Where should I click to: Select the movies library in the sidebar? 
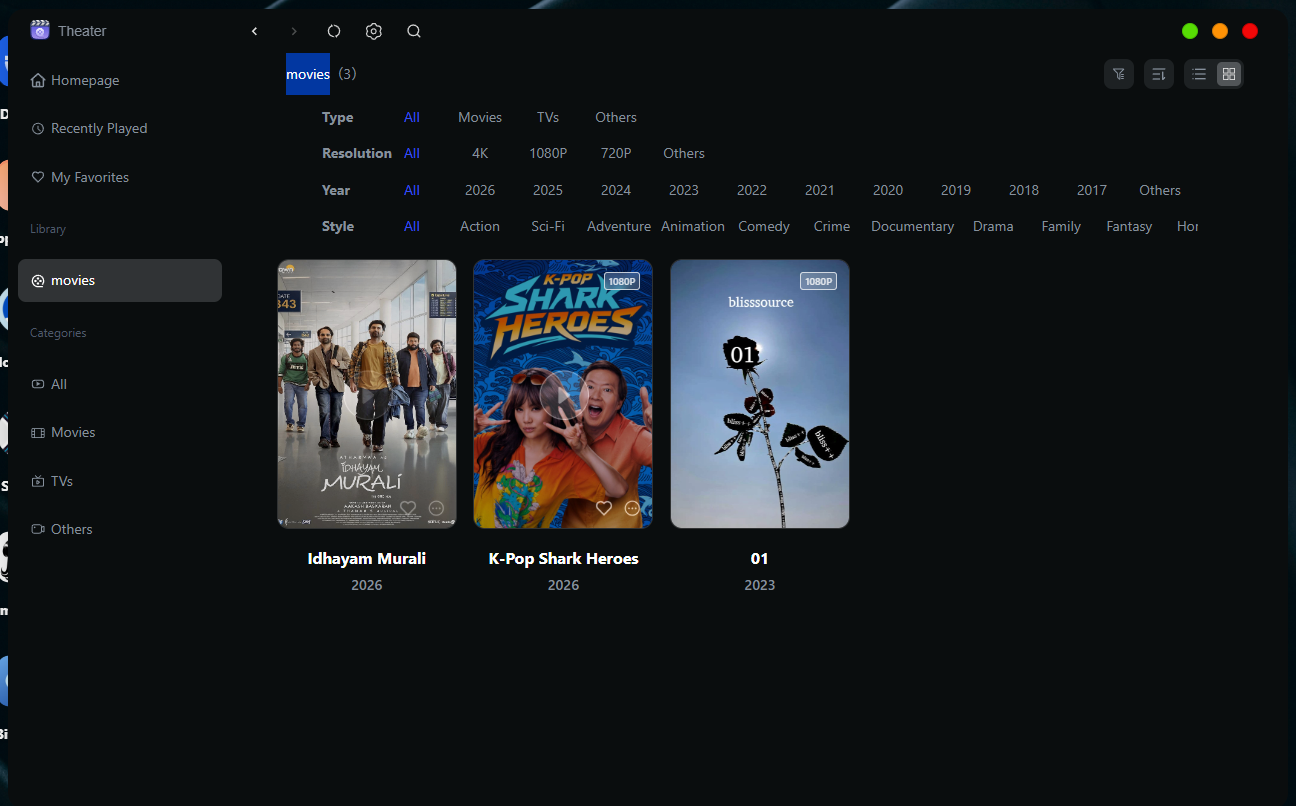coord(120,281)
